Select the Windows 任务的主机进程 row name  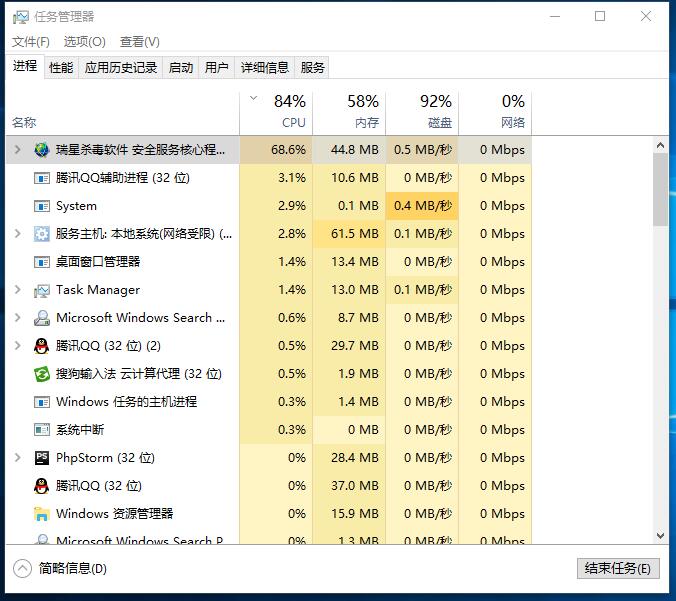pos(126,402)
